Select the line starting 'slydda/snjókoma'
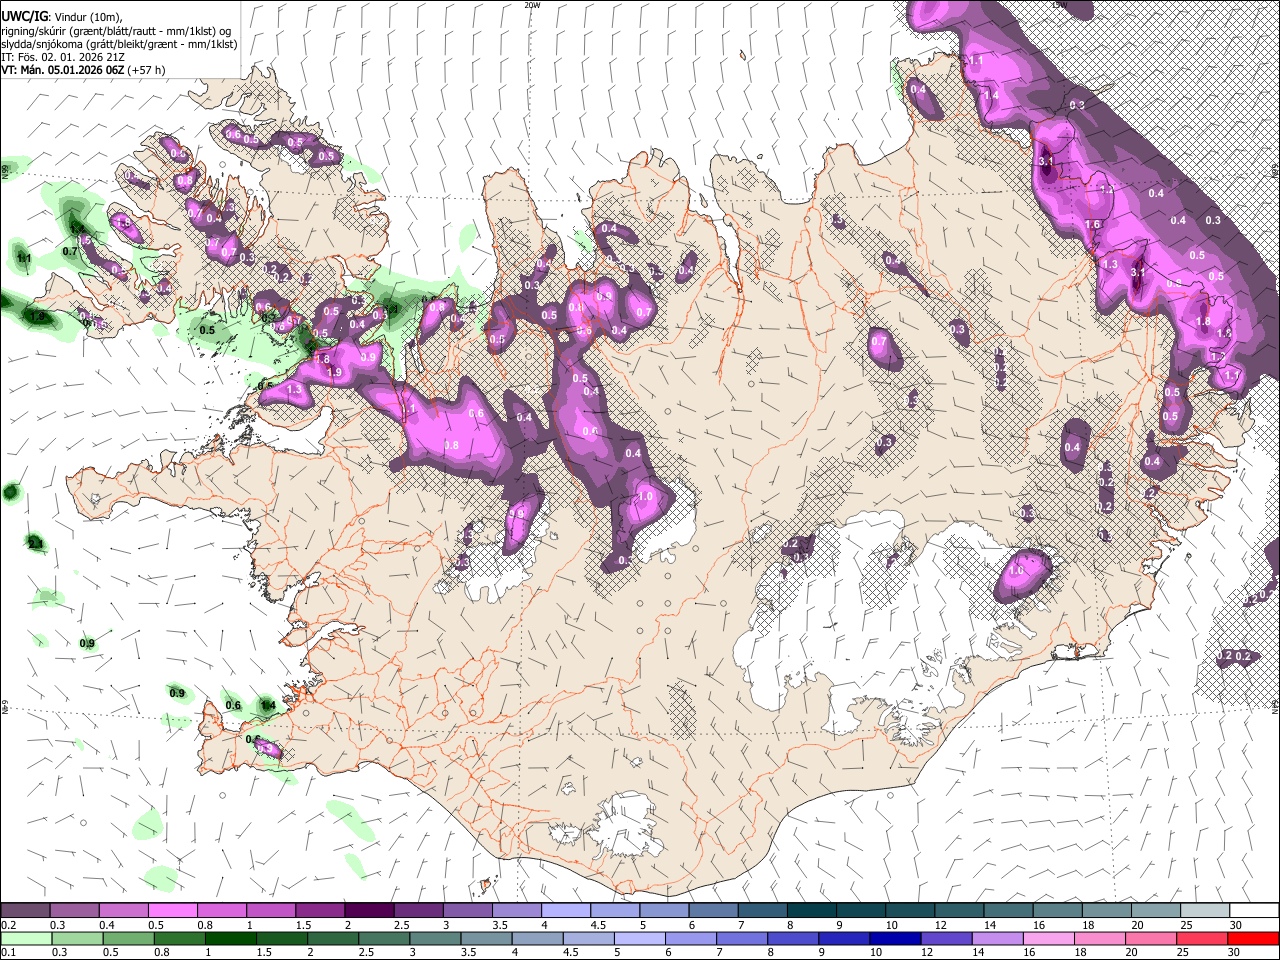Screen dimensions: 1280x960 tap(119, 44)
